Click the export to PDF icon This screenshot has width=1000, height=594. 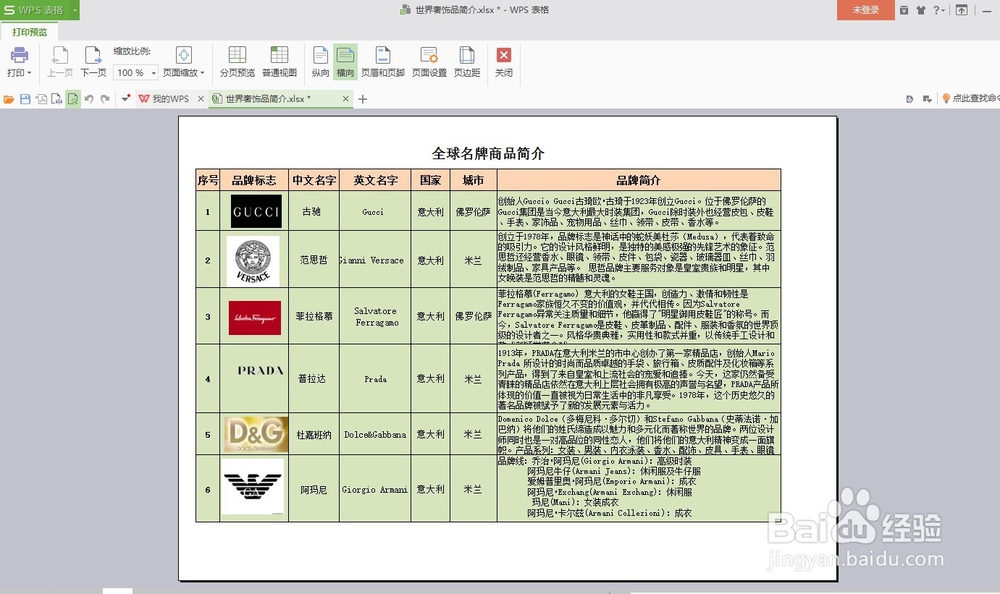(x=41, y=99)
